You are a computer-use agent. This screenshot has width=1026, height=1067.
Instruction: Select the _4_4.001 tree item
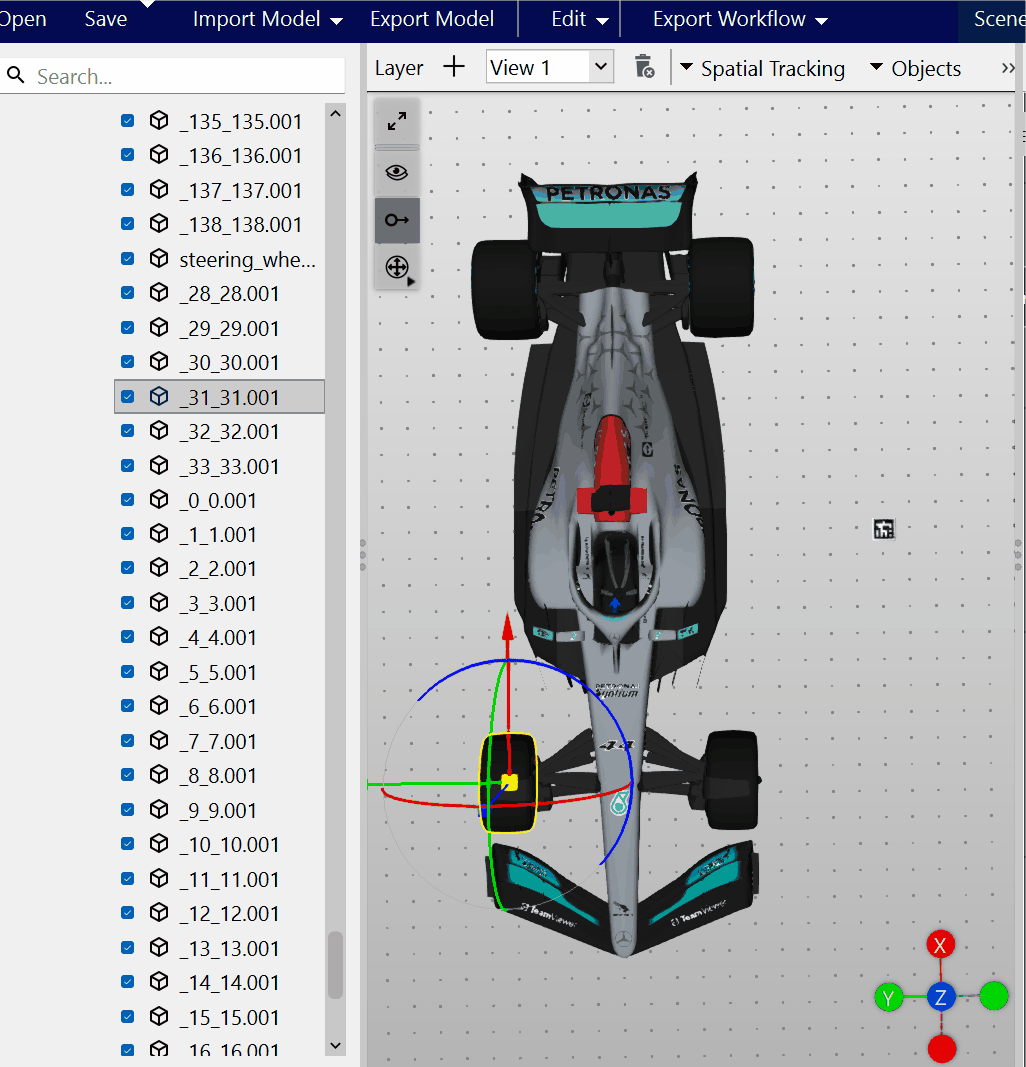coord(219,637)
